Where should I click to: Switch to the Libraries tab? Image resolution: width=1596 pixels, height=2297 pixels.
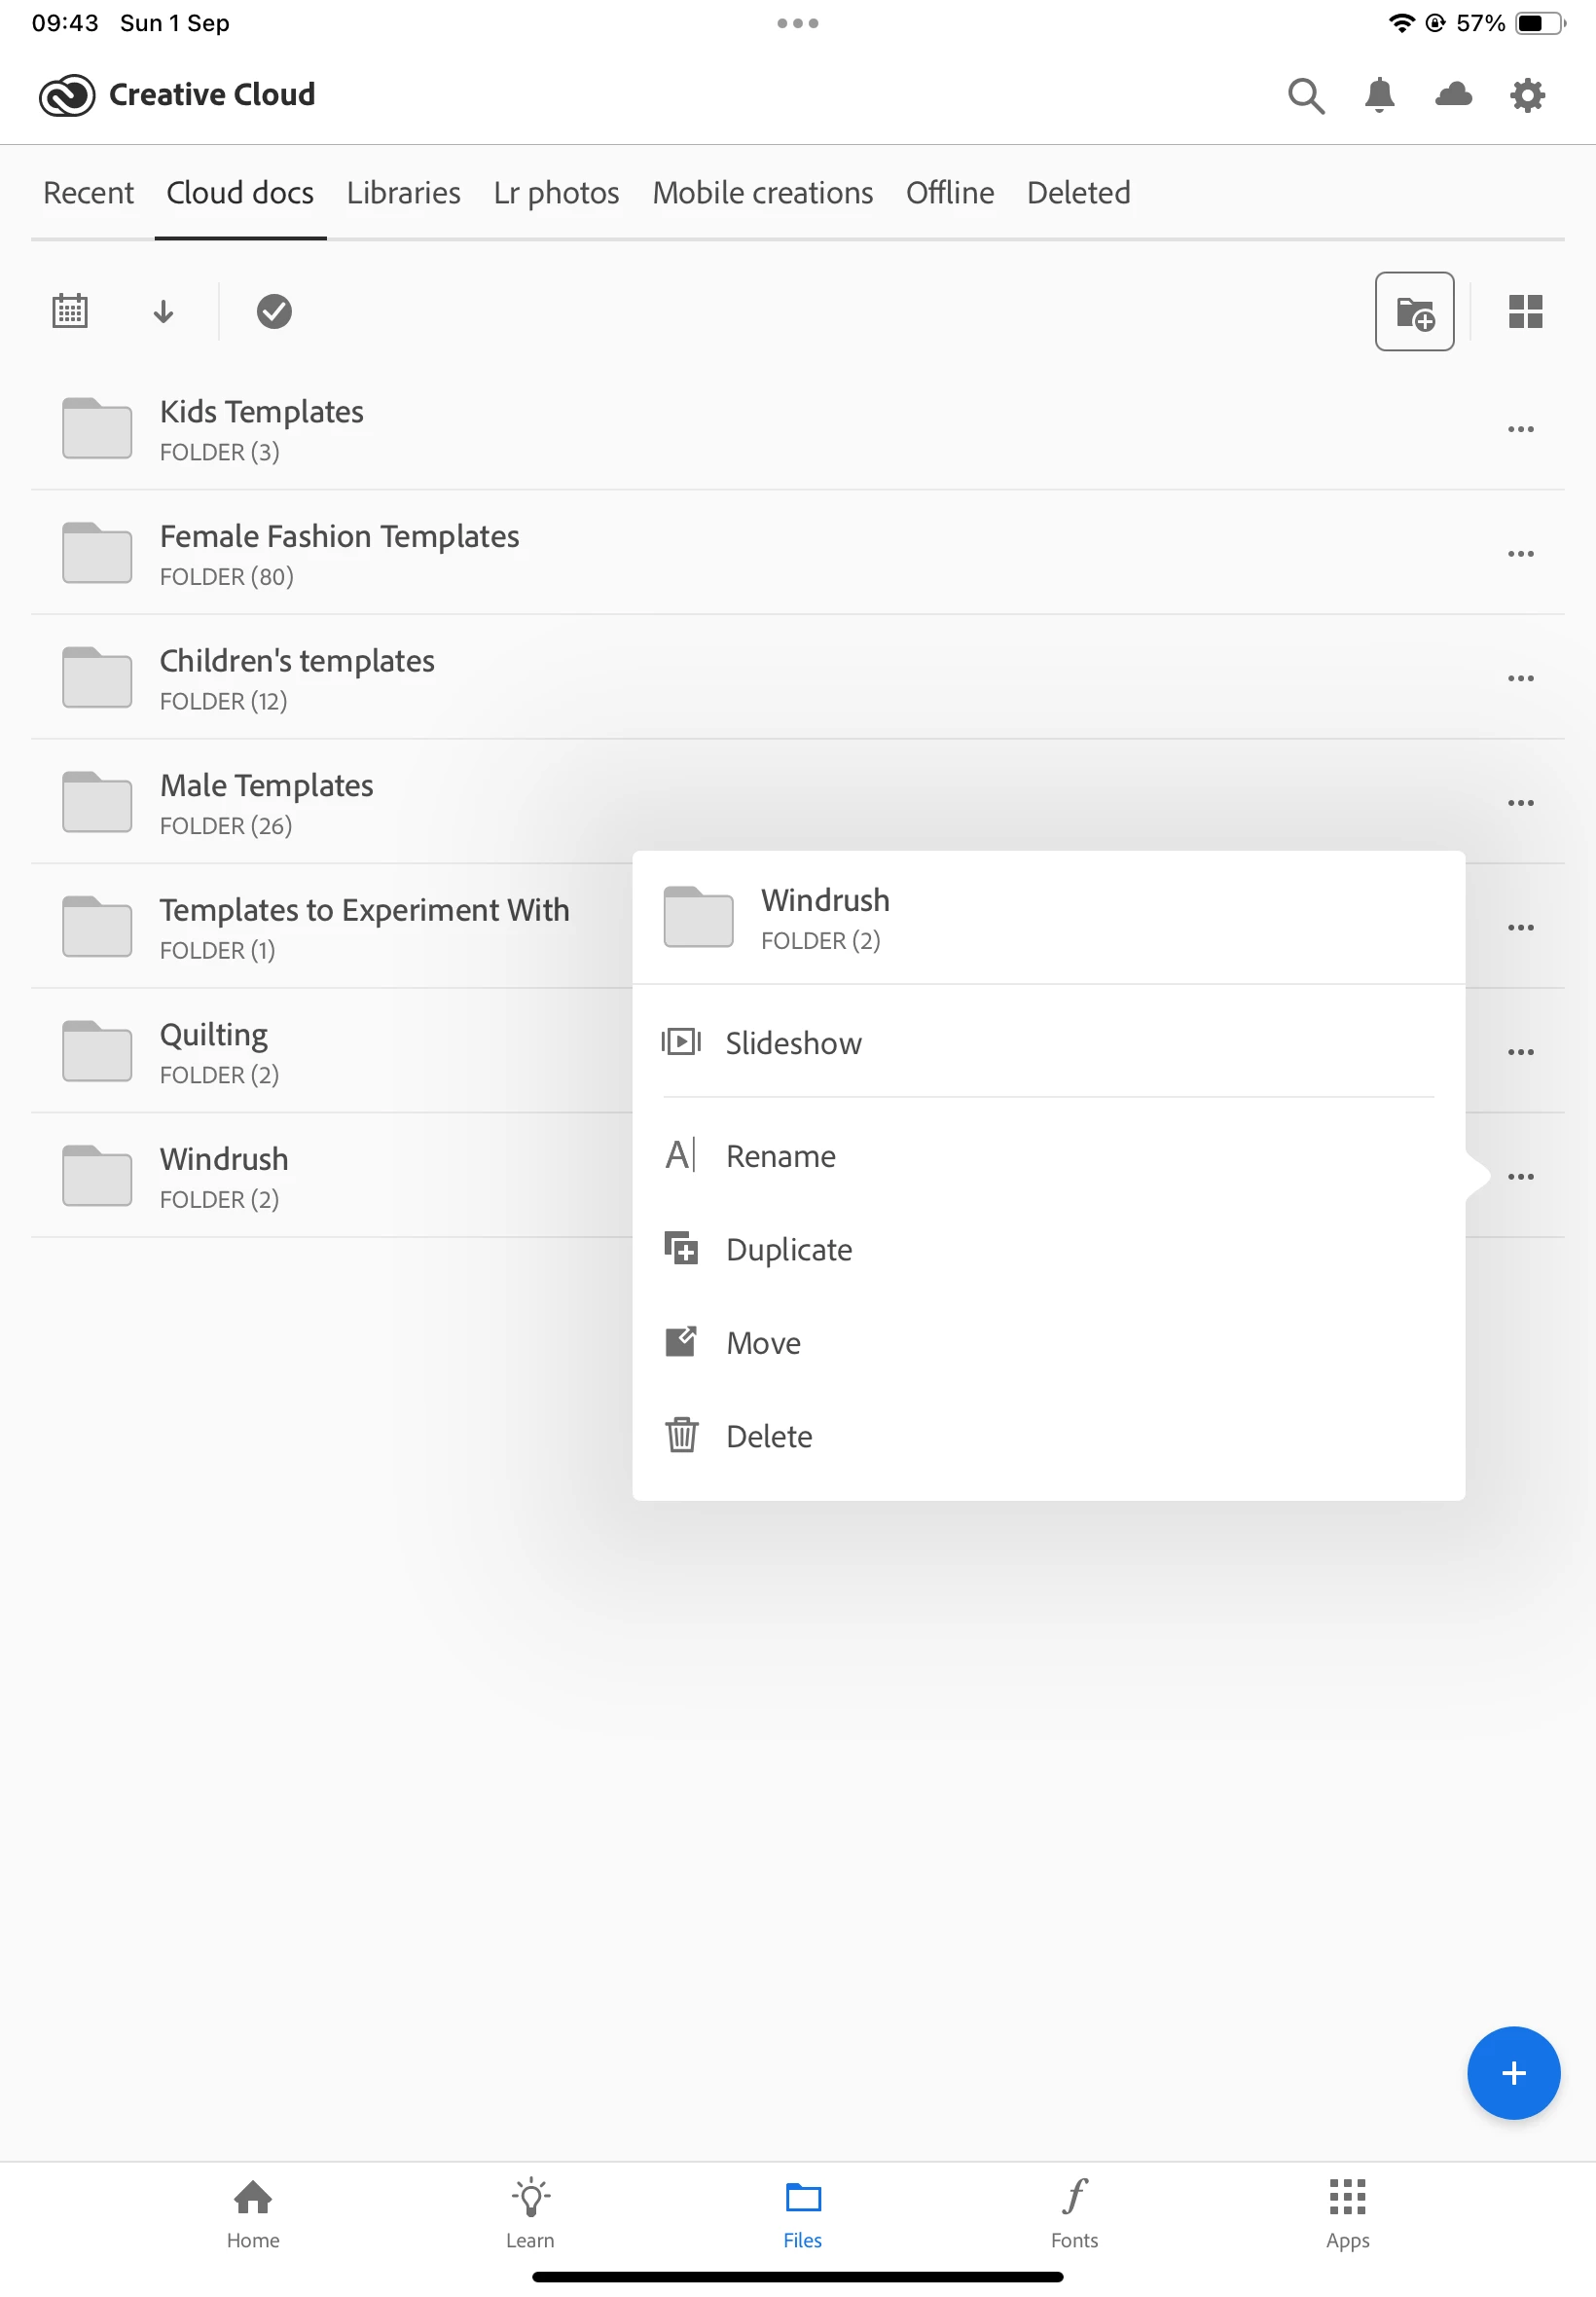403,193
